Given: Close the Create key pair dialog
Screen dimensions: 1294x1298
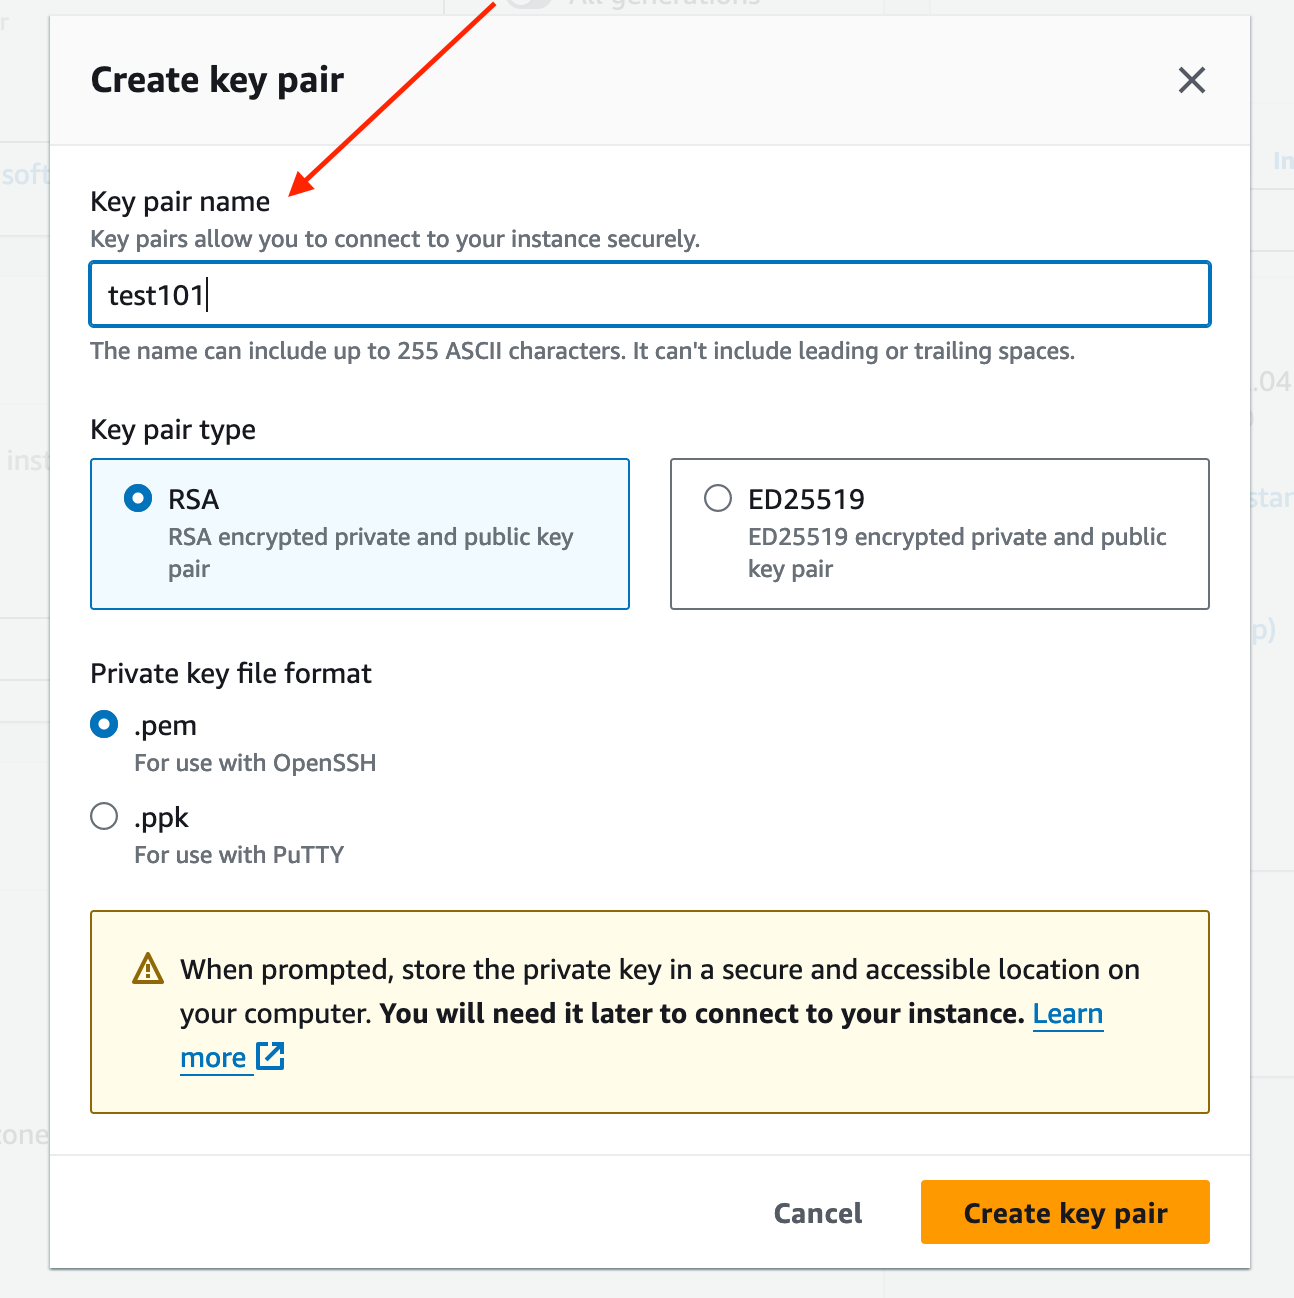Looking at the screenshot, I should [1191, 80].
